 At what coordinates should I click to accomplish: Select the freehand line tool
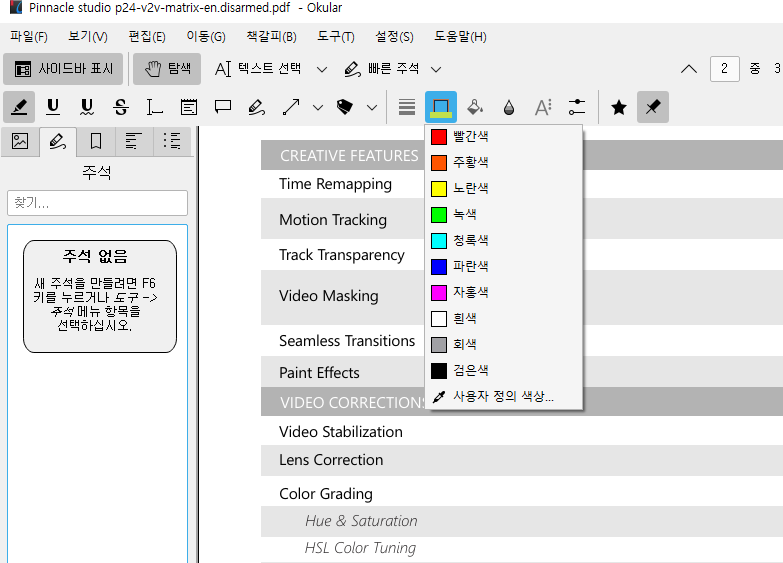coord(257,107)
